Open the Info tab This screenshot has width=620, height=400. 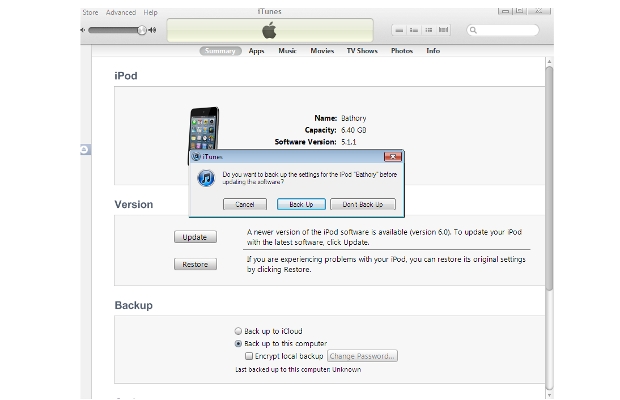pyautogui.click(x=433, y=51)
